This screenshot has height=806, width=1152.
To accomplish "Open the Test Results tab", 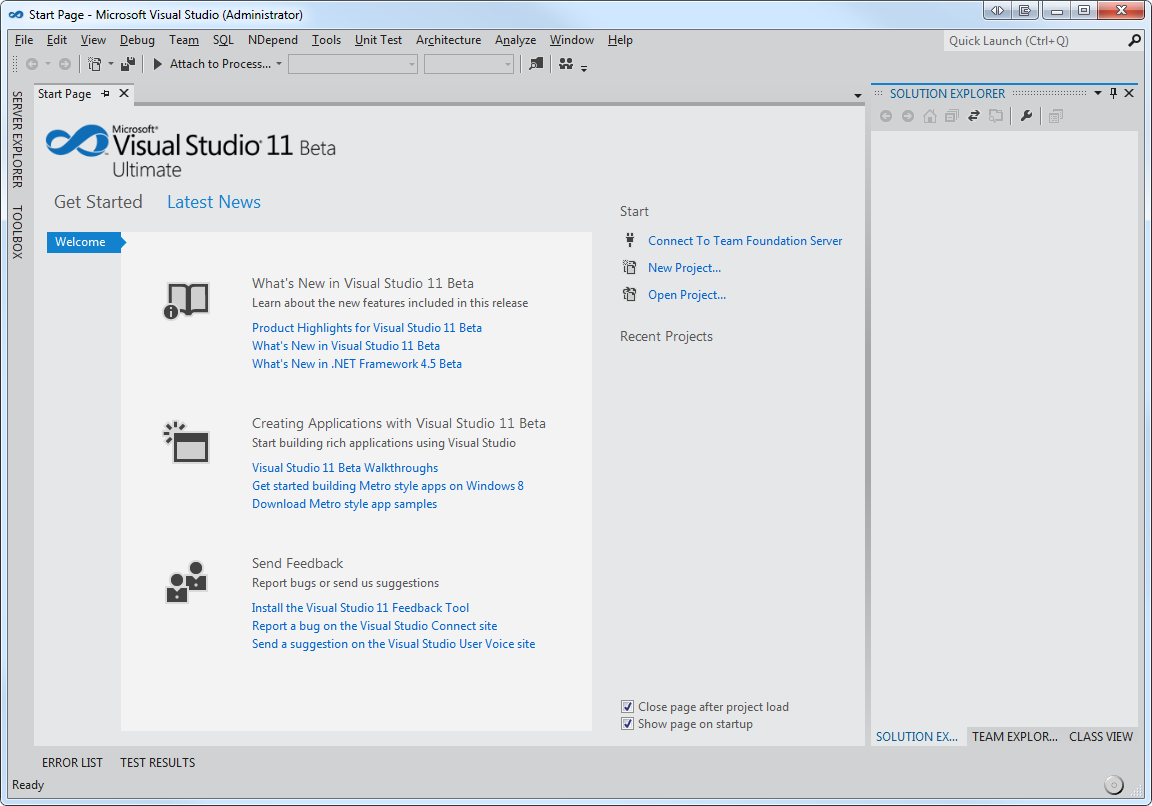I will (x=158, y=763).
